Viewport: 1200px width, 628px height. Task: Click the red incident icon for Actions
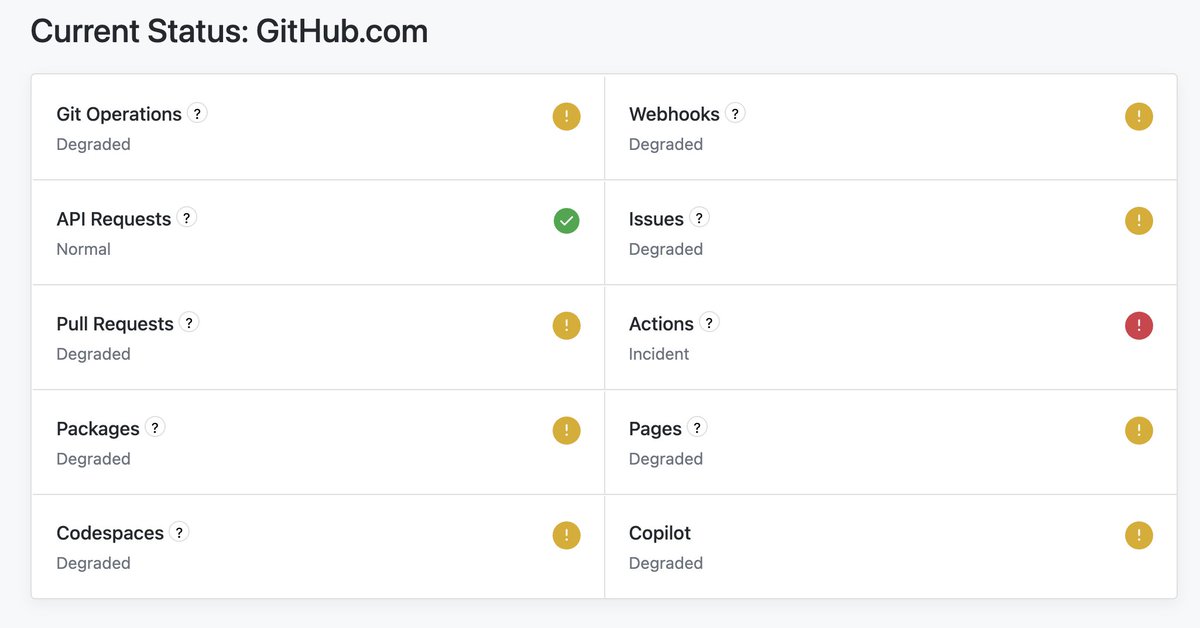pyautogui.click(x=1139, y=326)
